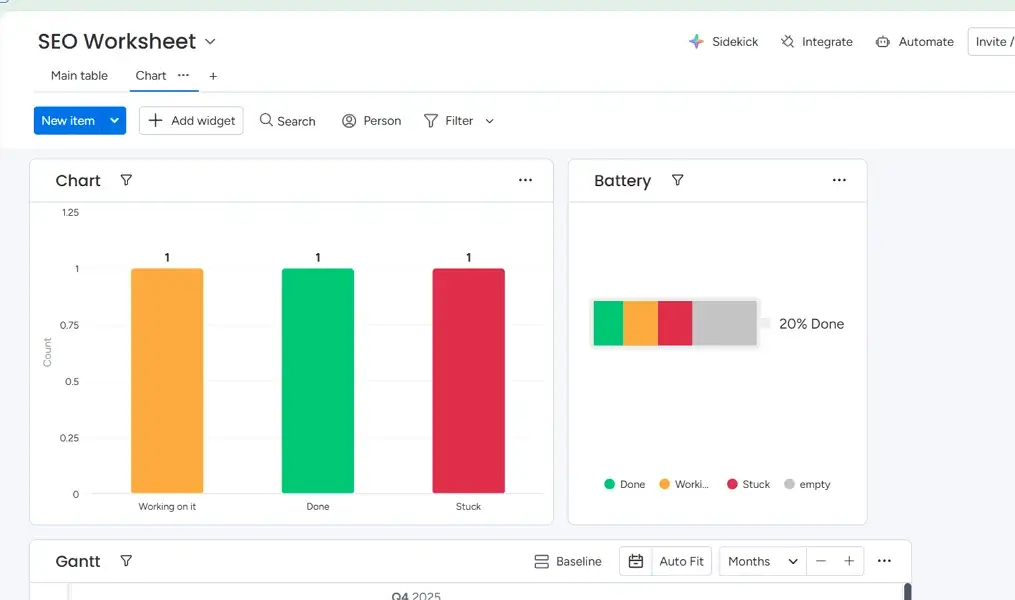Click the Sidekick AI icon
1015x600 pixels.
[696, 42]
